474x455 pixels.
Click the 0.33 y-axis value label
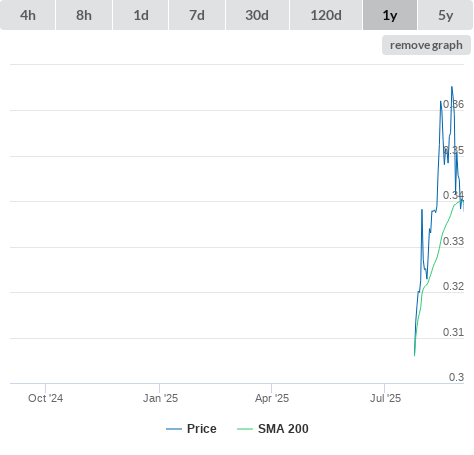click(x=453, y=241)
